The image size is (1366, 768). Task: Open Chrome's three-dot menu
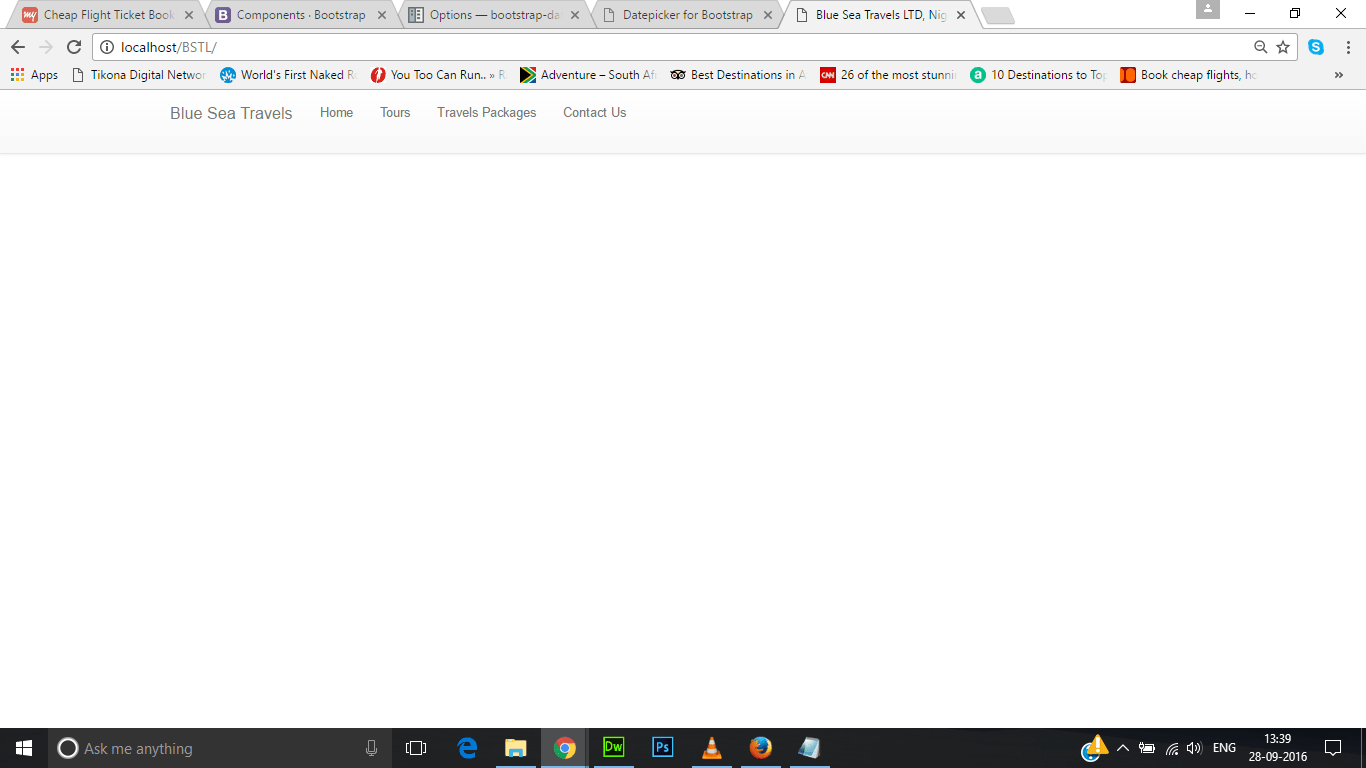pyautogui.click(x=1348, y=47)
